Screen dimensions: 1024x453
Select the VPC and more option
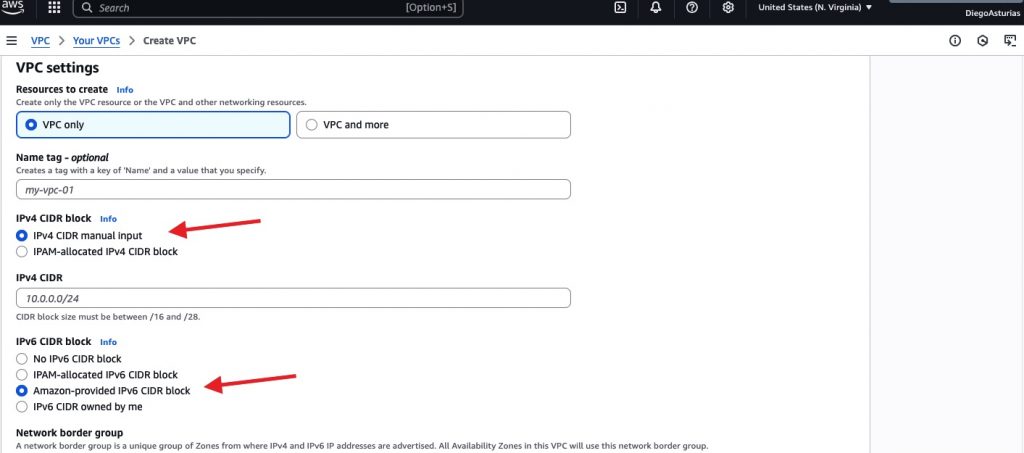click(433, 125)
